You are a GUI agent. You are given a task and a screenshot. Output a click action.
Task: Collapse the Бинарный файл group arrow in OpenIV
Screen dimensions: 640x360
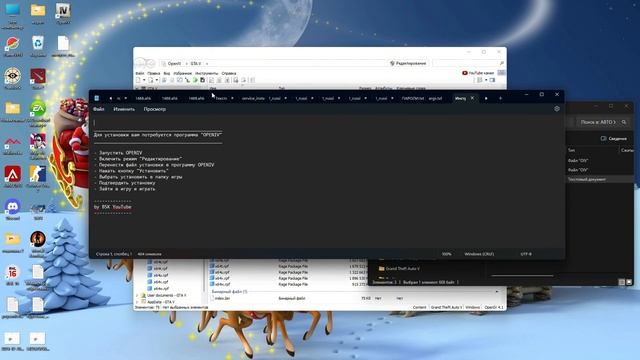pyautogui.click(x=497, y=292)
